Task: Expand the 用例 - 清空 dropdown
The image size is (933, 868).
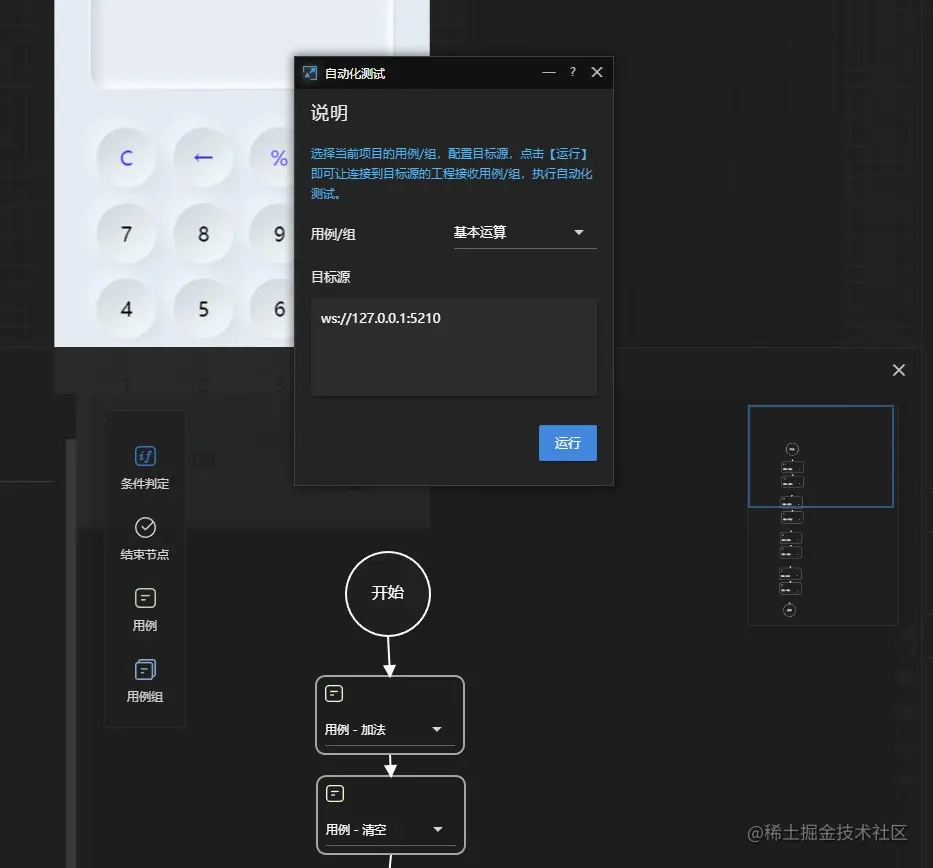Action: 390,830
